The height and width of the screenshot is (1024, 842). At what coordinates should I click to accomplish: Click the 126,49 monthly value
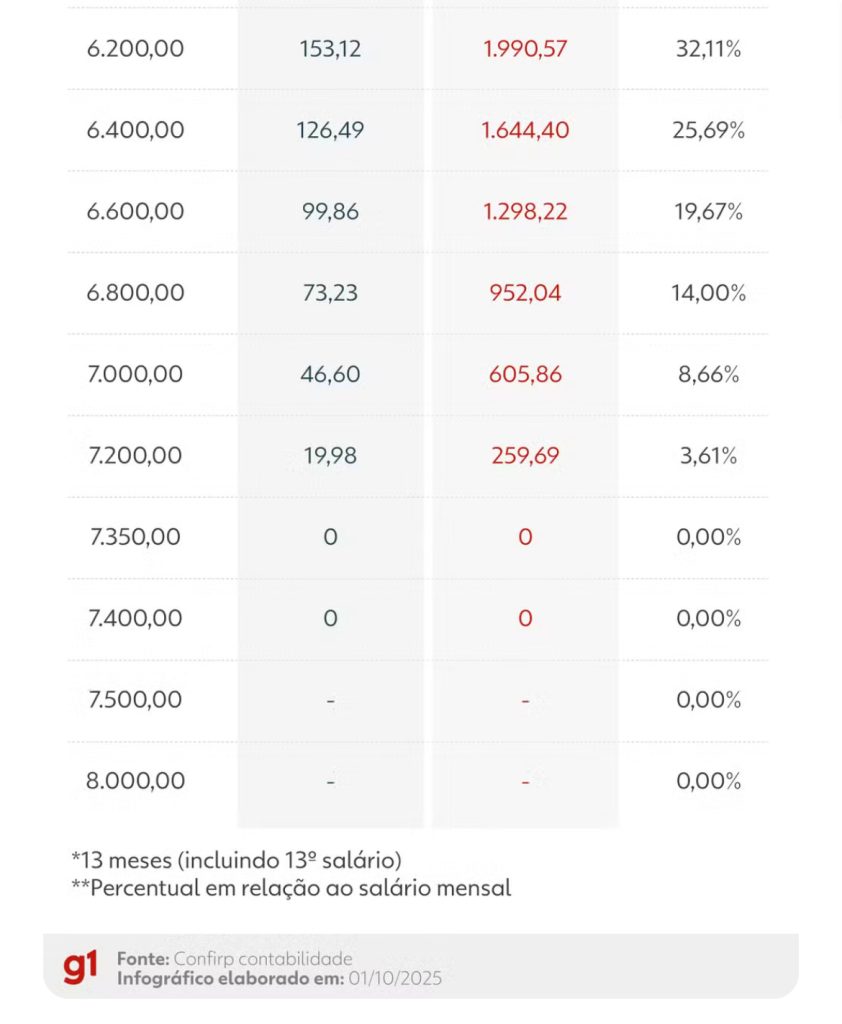pos(330,130)
